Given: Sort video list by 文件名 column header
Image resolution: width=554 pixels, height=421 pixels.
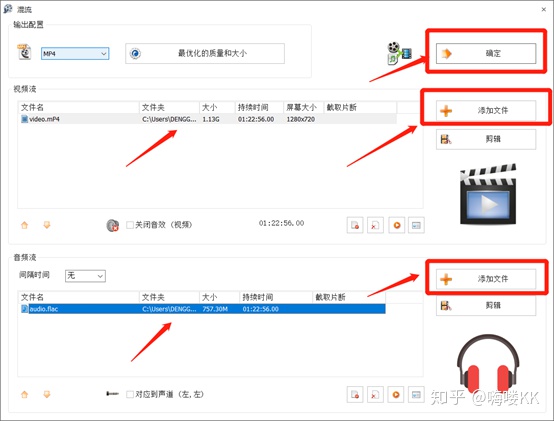Looking at the screenshot, I should (79, 107).
